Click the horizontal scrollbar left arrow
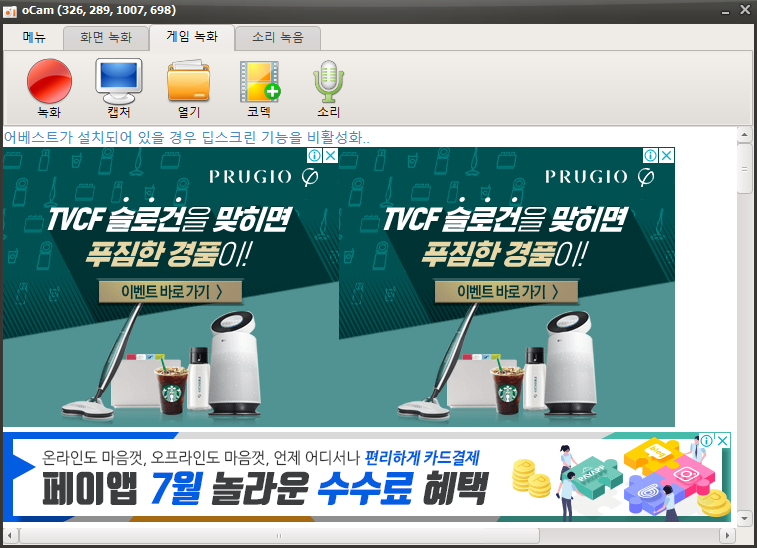Screen dimensions: 757x548 pos(11,535)
